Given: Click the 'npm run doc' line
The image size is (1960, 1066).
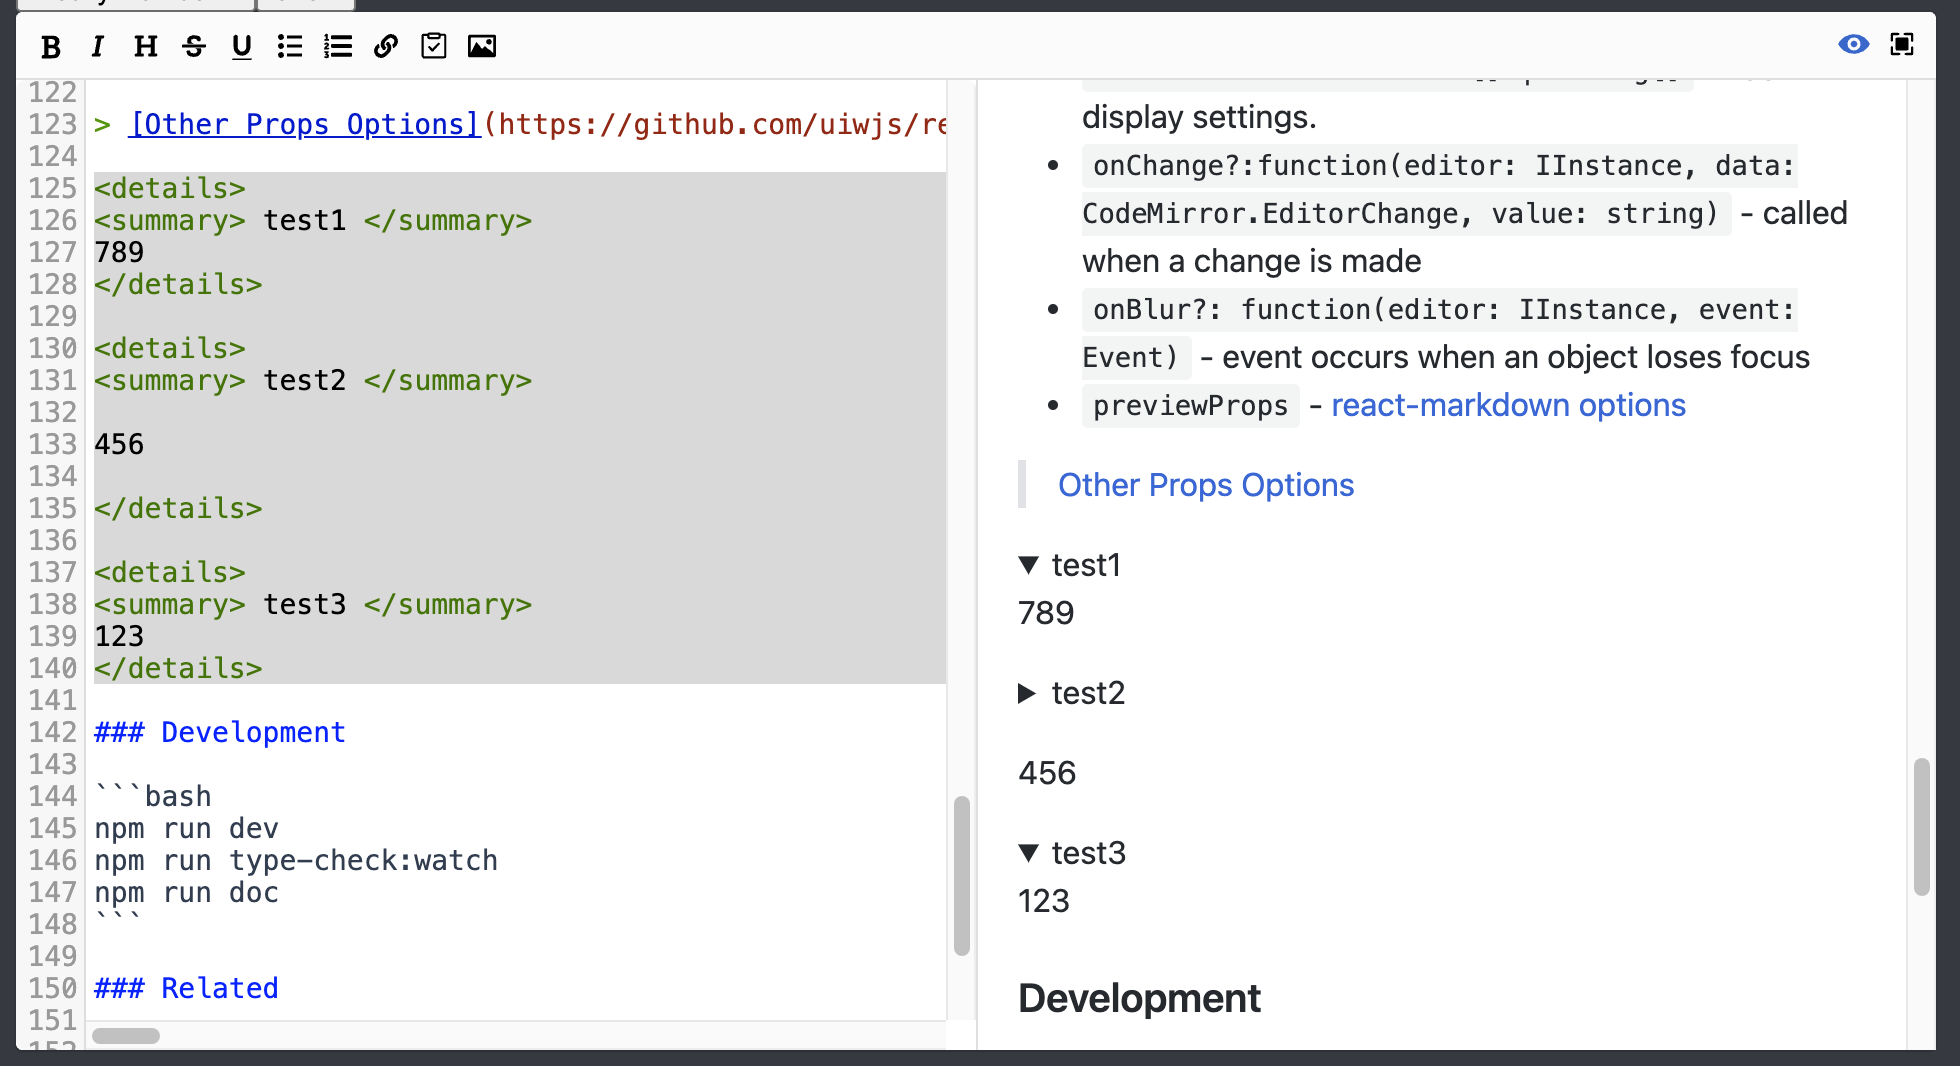Looking at the screenshot, I should [186, 892].
